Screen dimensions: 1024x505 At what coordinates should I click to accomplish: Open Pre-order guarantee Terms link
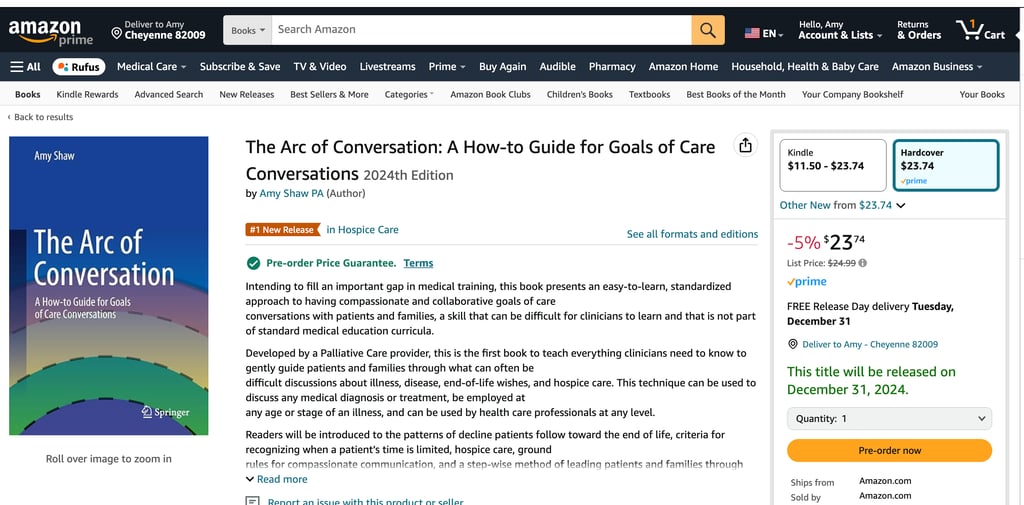pos(418,263)
